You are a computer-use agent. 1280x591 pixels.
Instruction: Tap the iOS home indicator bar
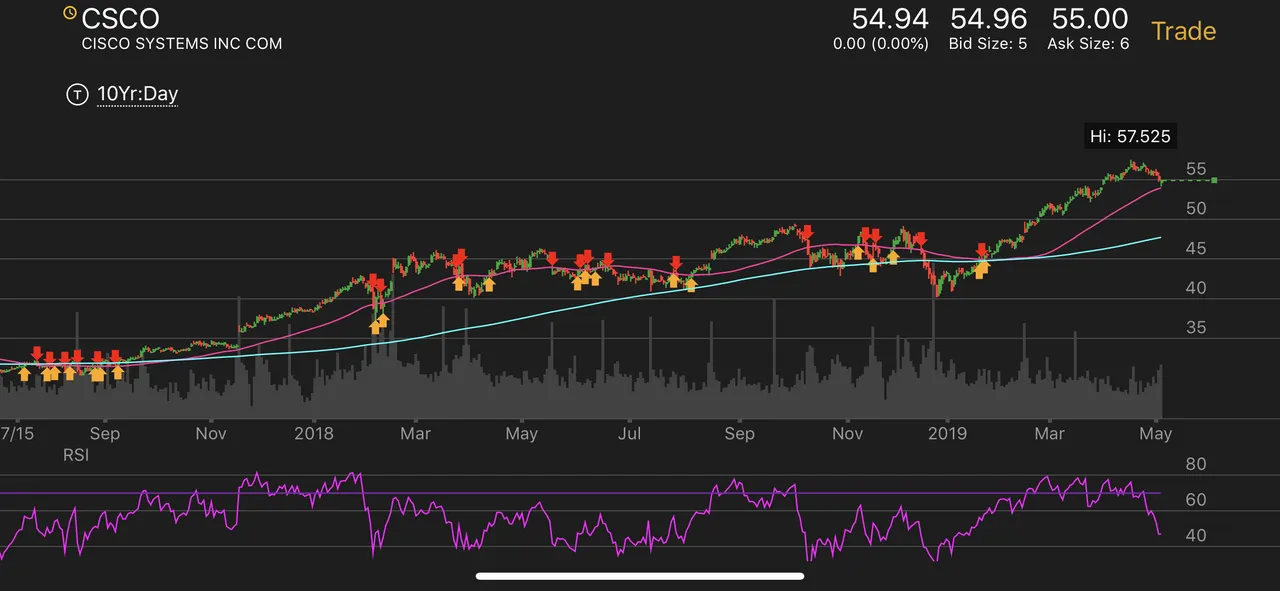pos(640,576)
